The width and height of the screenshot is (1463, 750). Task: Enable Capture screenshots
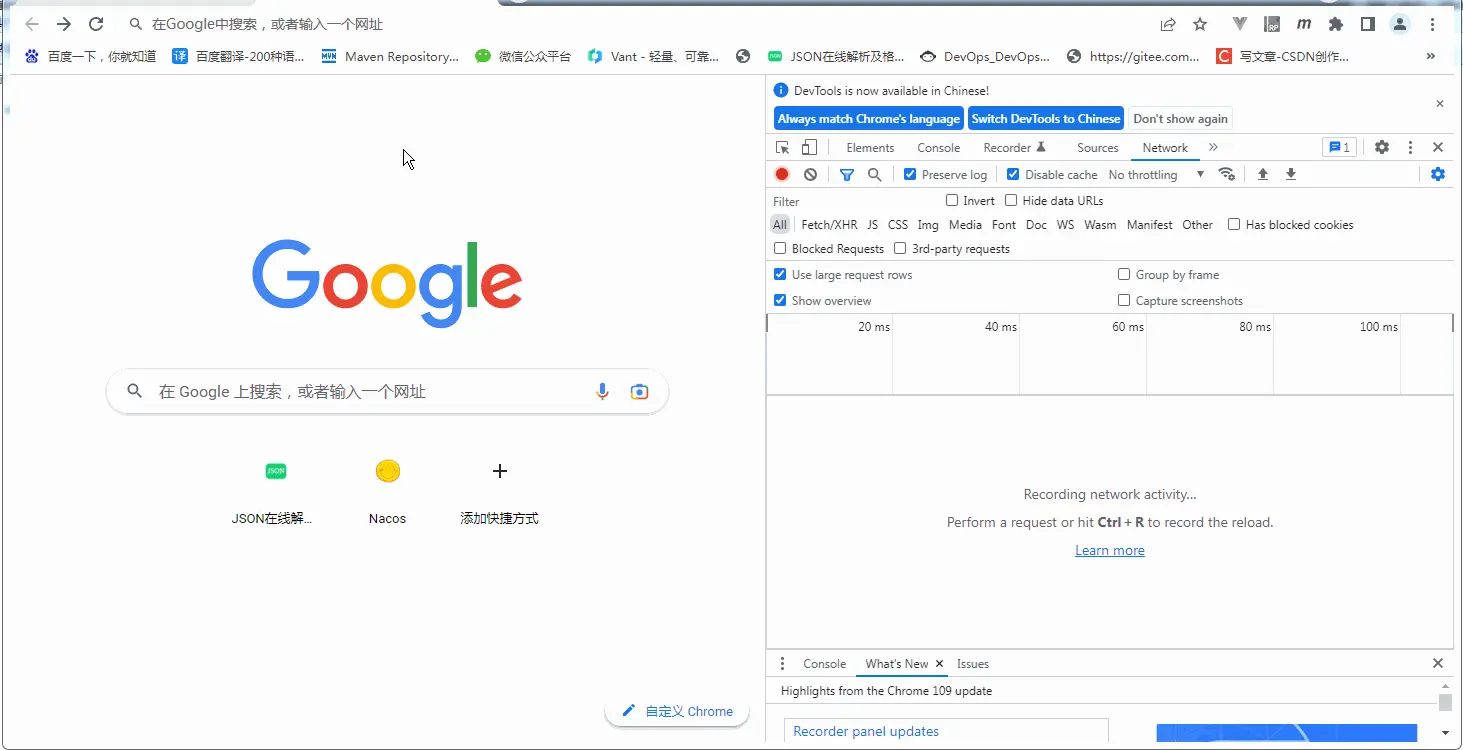point(1124,301)
